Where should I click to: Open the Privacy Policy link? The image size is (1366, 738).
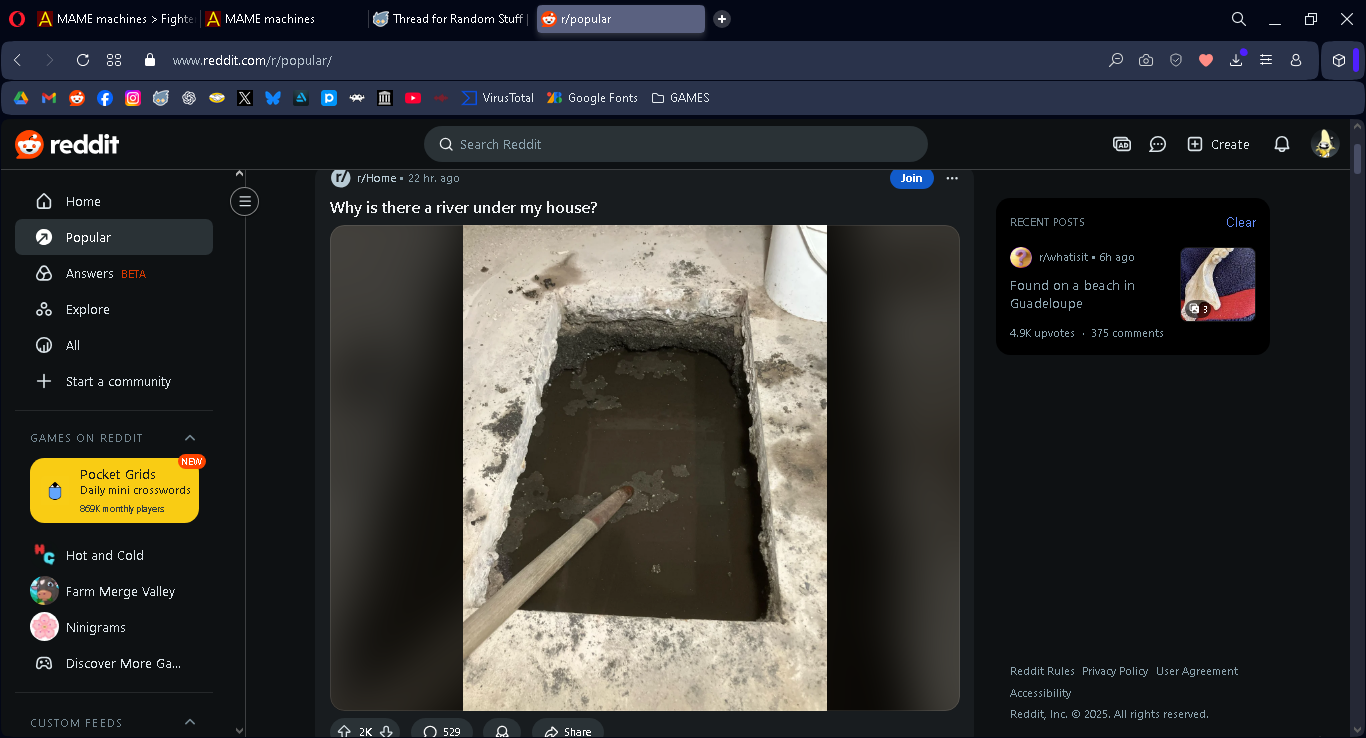click(1115, 671)
